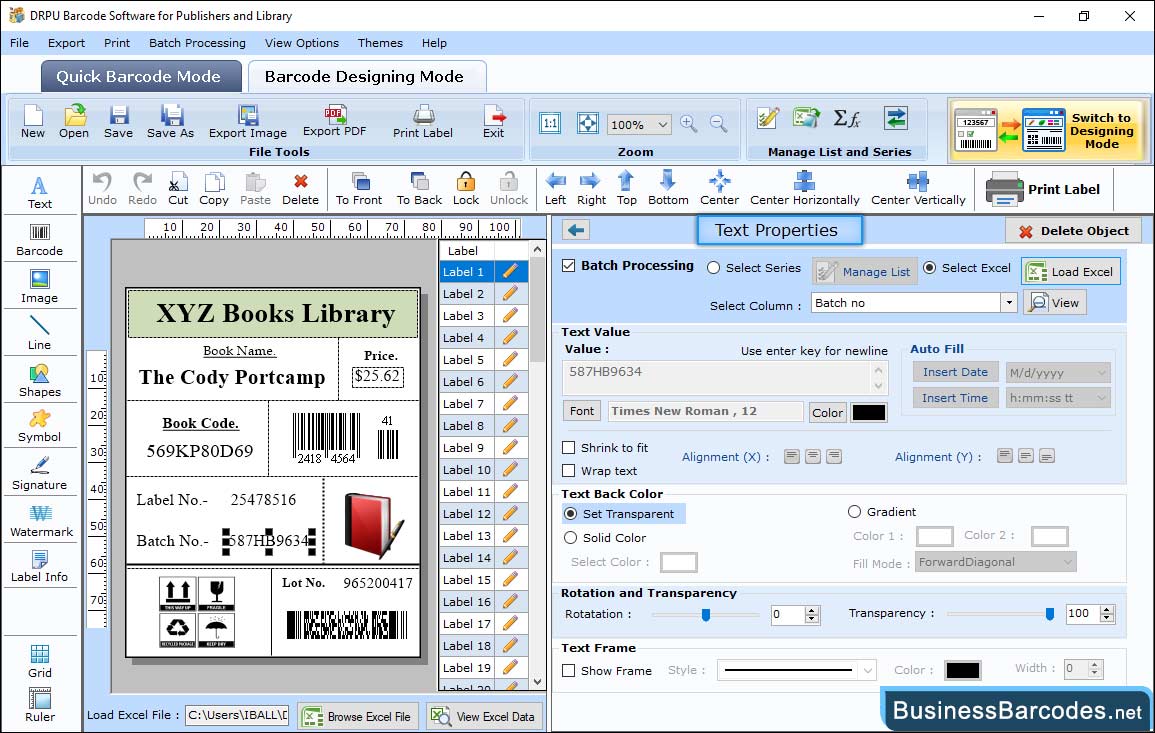The image size is (1155, 733).
Task: Toggle the Ruler option
Action: tap(40, 705)
